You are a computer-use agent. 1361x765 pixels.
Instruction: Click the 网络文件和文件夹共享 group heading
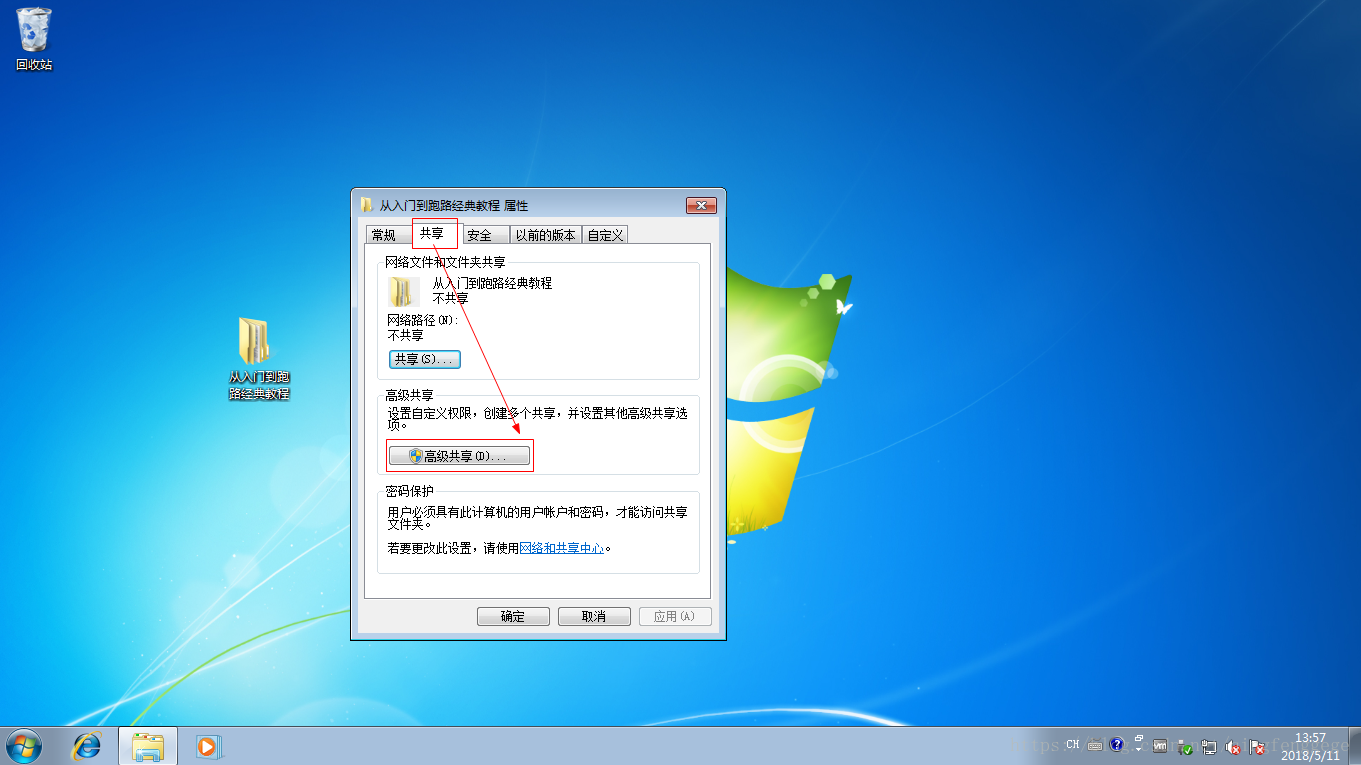445,262
